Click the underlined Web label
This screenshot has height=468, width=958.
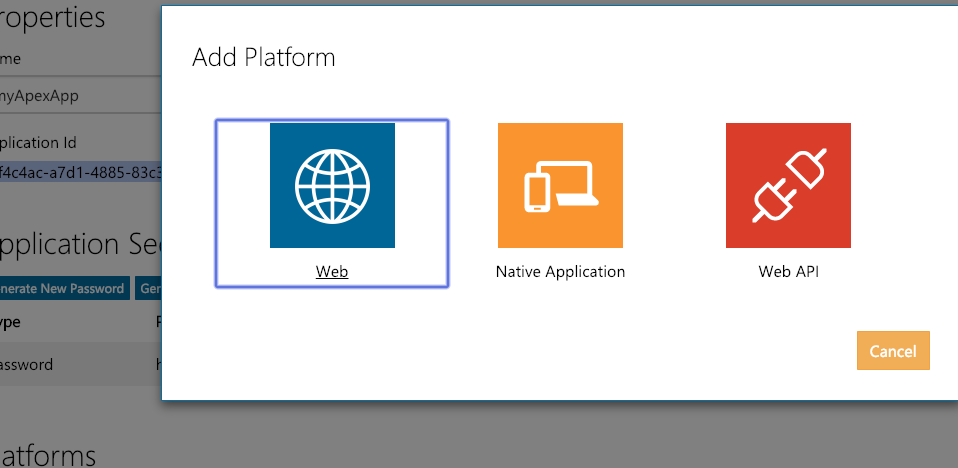332,271
